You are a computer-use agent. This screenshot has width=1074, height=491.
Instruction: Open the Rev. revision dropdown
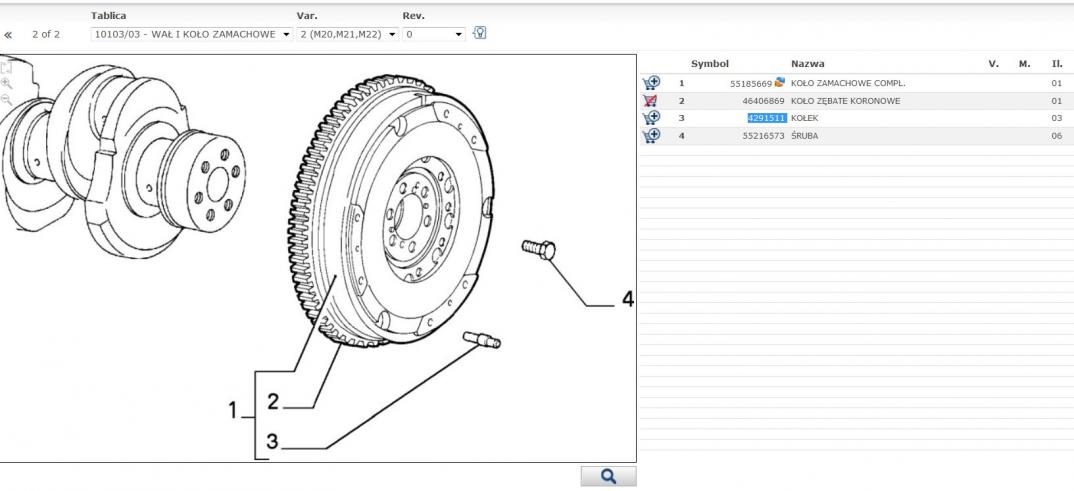coord(434,34)
